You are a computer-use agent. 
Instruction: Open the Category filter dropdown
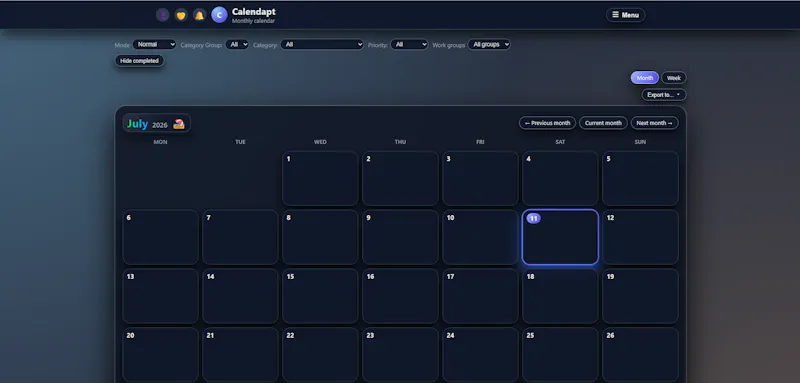322,44
